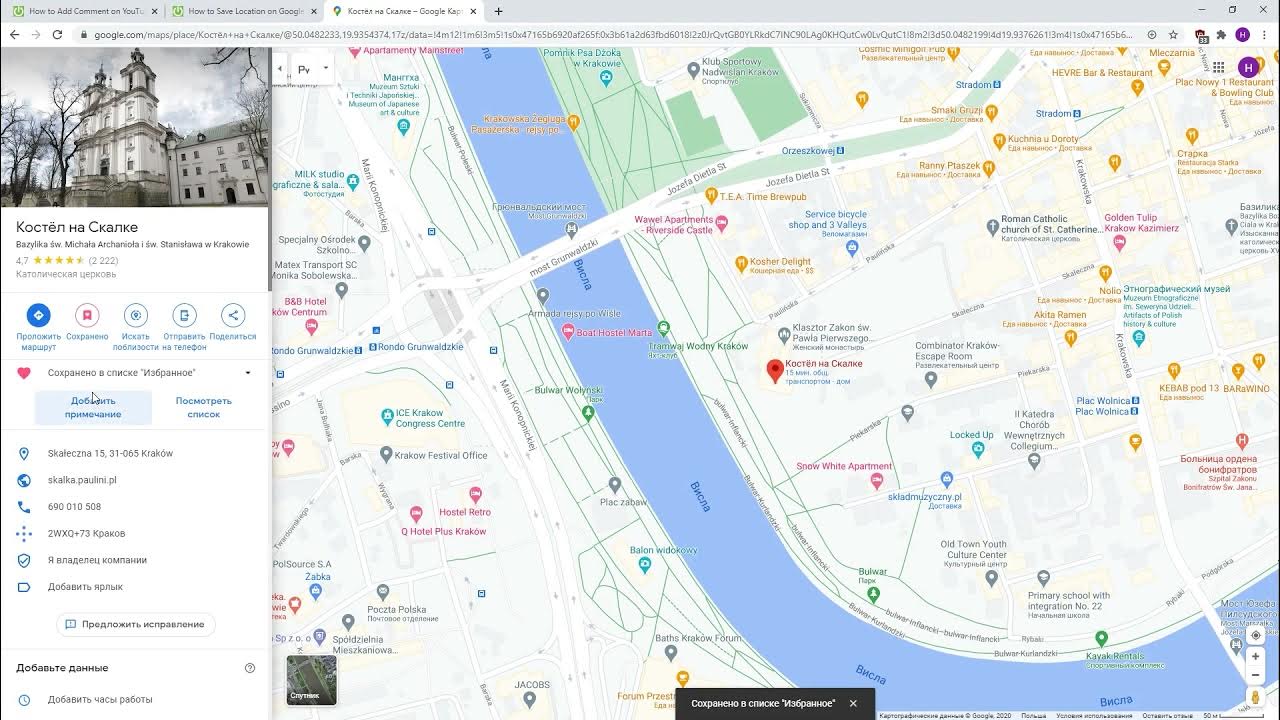Select the Костёл на Скалке Google Maps tab
Screen dimensions: 1280x720
click(404, 11)
